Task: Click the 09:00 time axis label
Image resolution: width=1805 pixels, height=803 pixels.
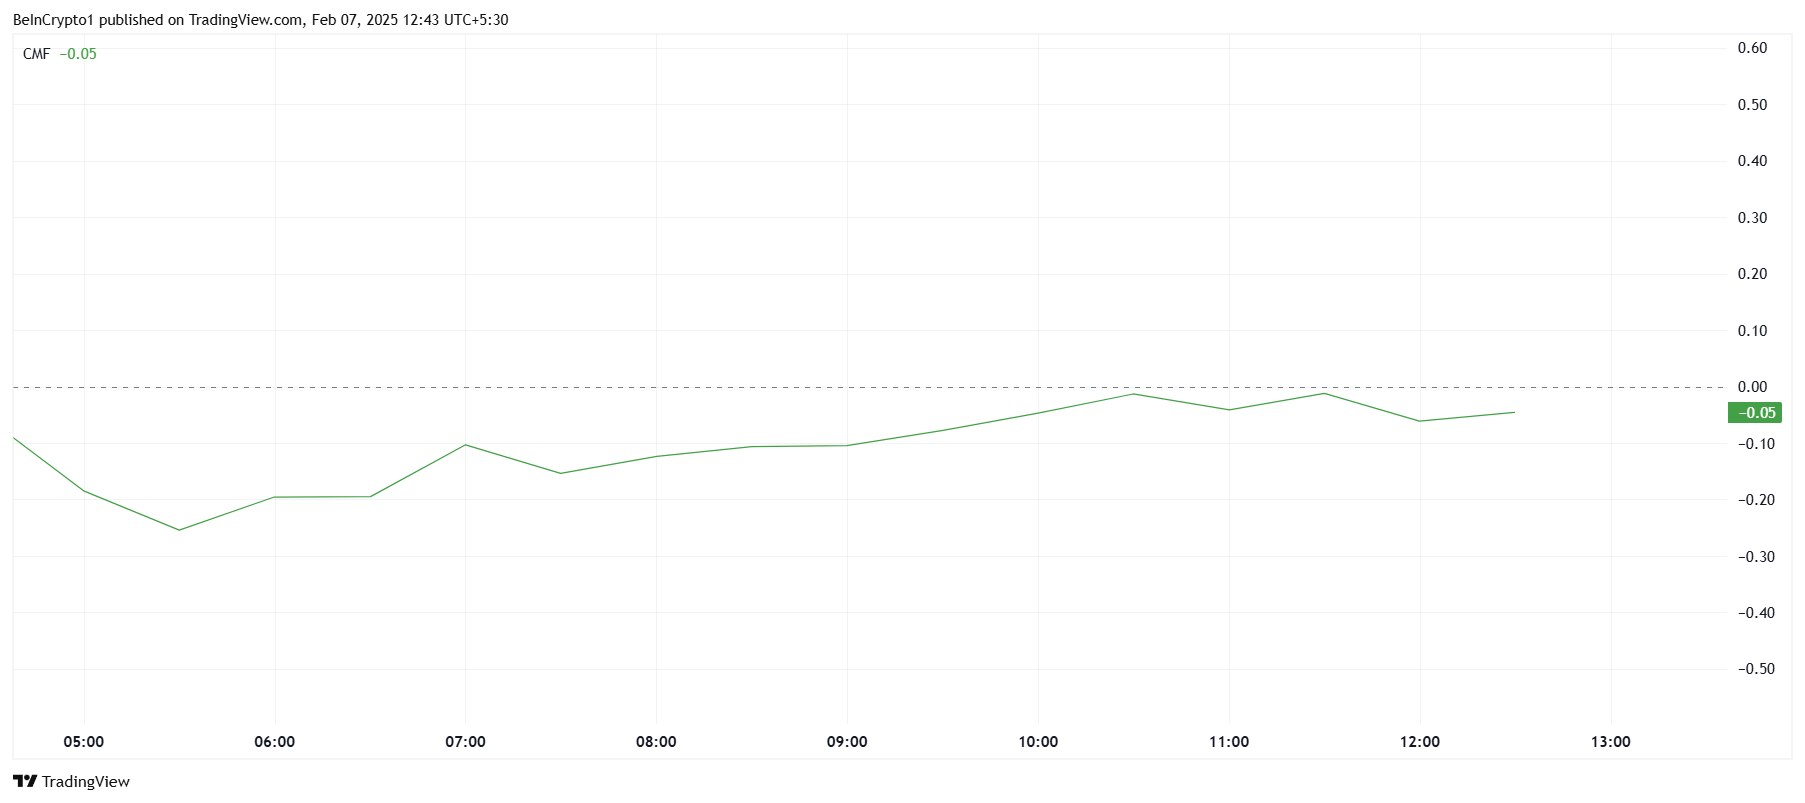Action: tap(847, 742)
